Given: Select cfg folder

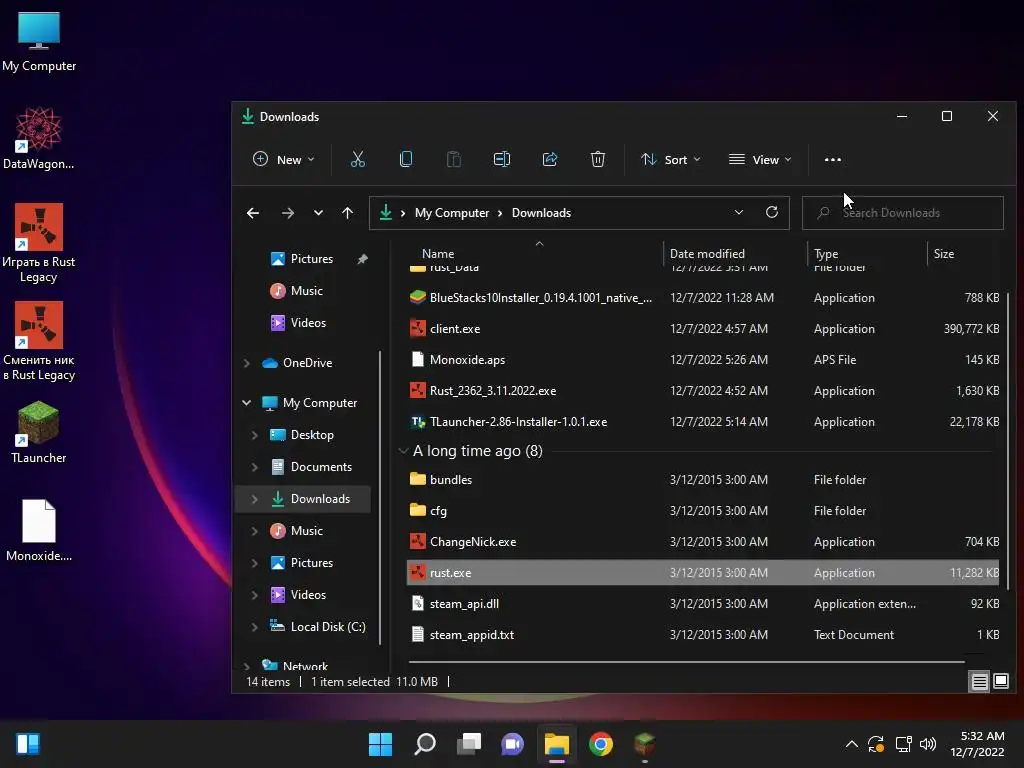Looking at the screenshot, I should pyautogui.click(x=703, y=511).
